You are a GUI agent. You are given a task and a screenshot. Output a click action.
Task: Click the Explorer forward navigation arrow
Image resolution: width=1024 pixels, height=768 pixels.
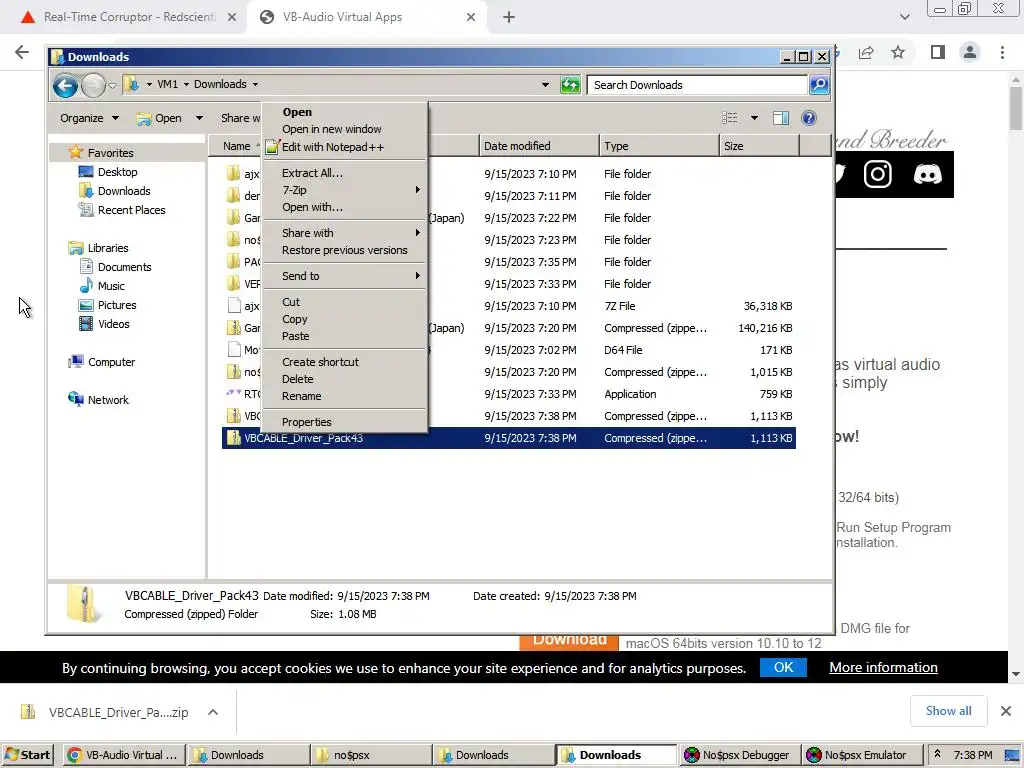point(93,86)
